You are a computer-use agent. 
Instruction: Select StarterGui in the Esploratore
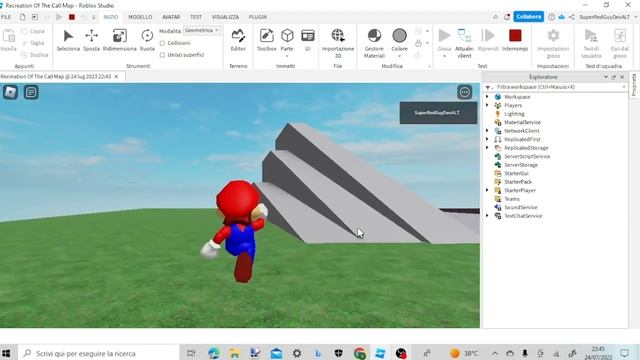(x=516, y=173)
